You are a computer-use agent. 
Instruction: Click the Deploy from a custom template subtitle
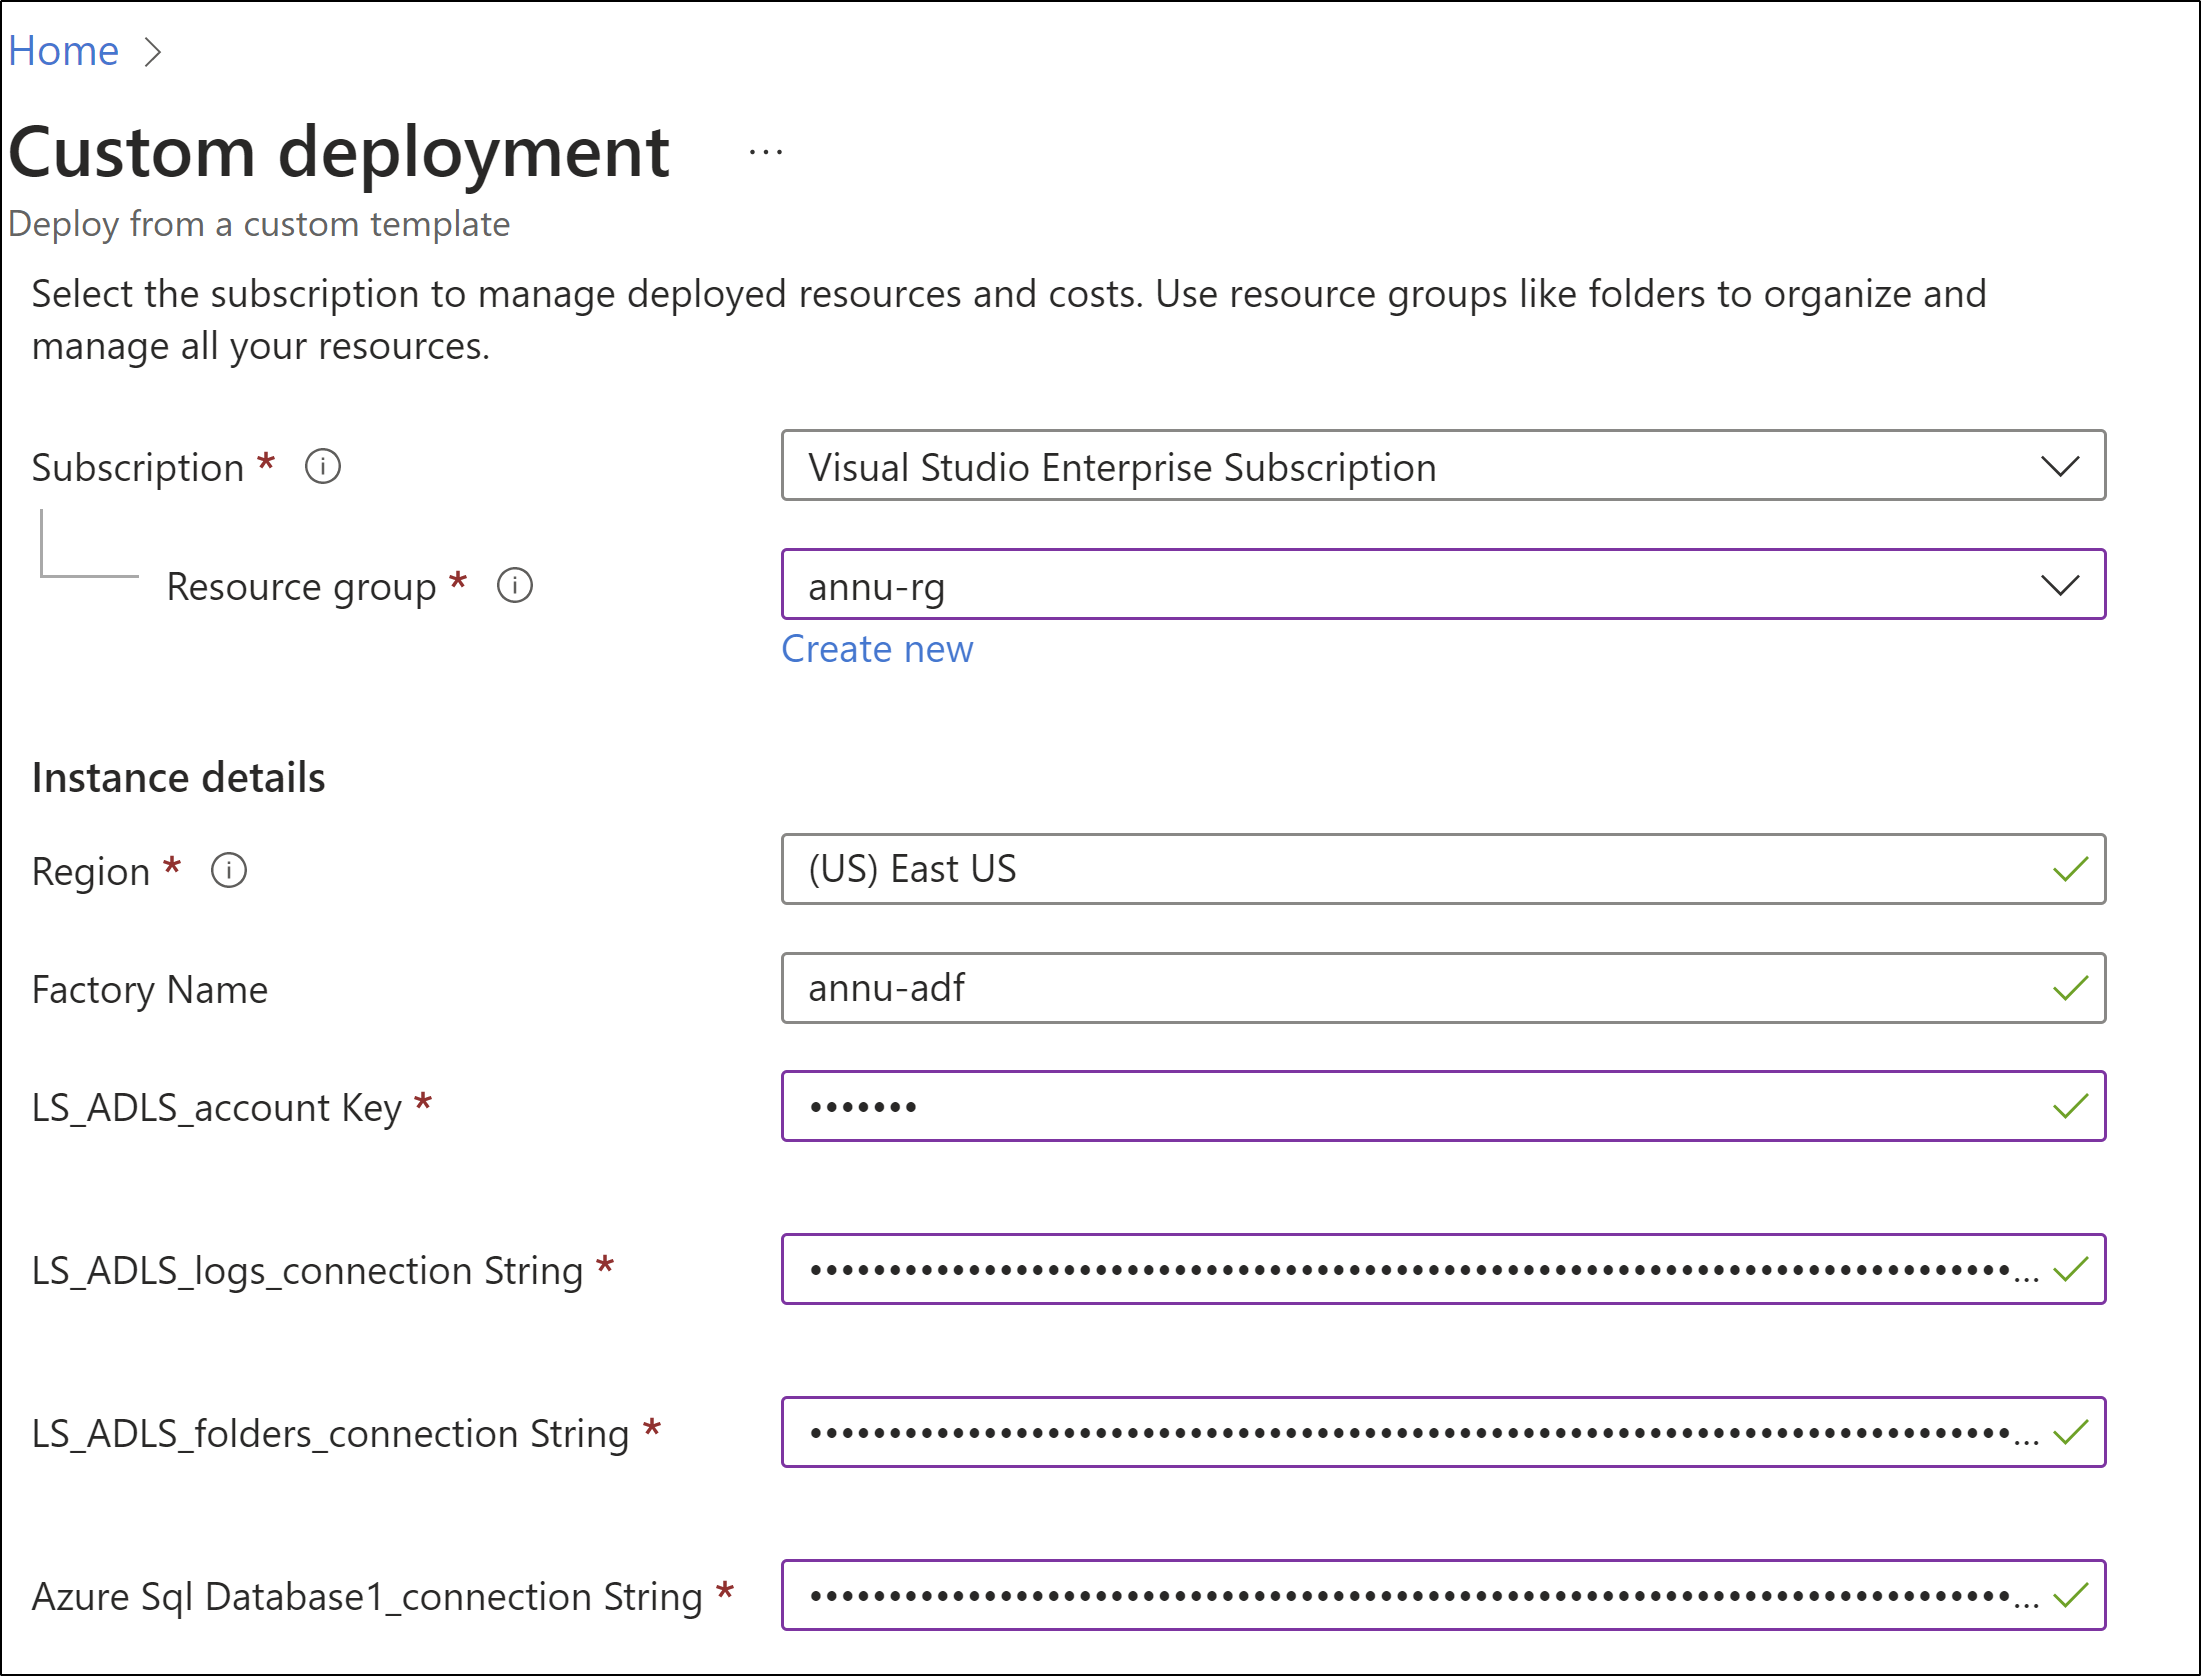(259, 224)
